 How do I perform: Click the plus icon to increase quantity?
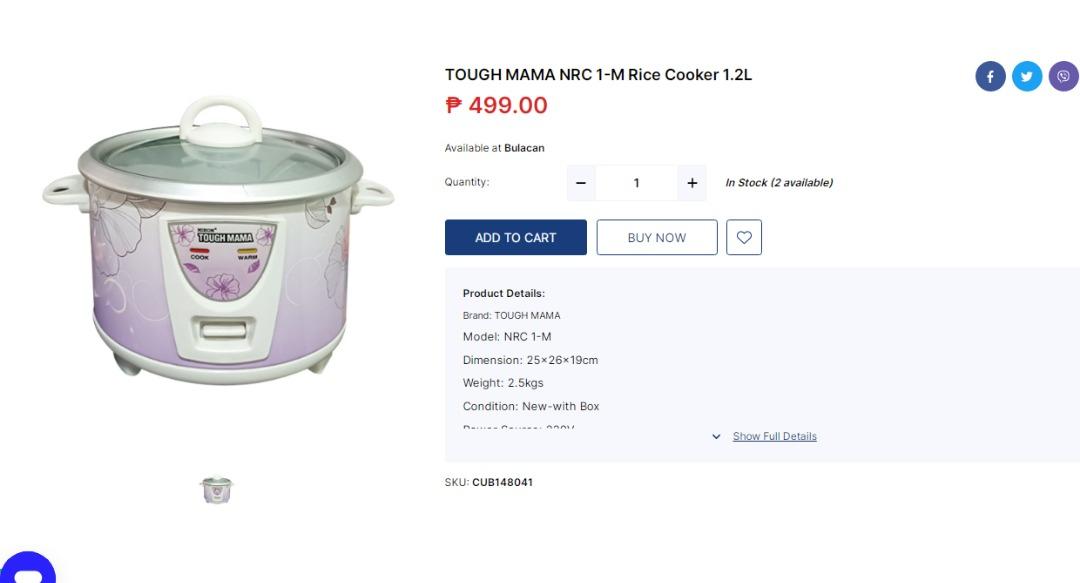[691, 182]
